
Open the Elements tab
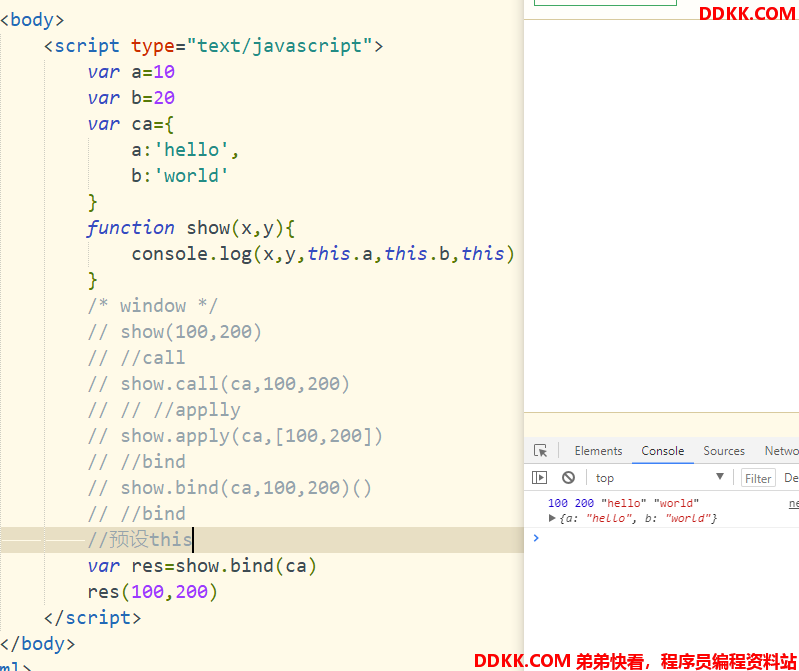(x=598, y=451)
